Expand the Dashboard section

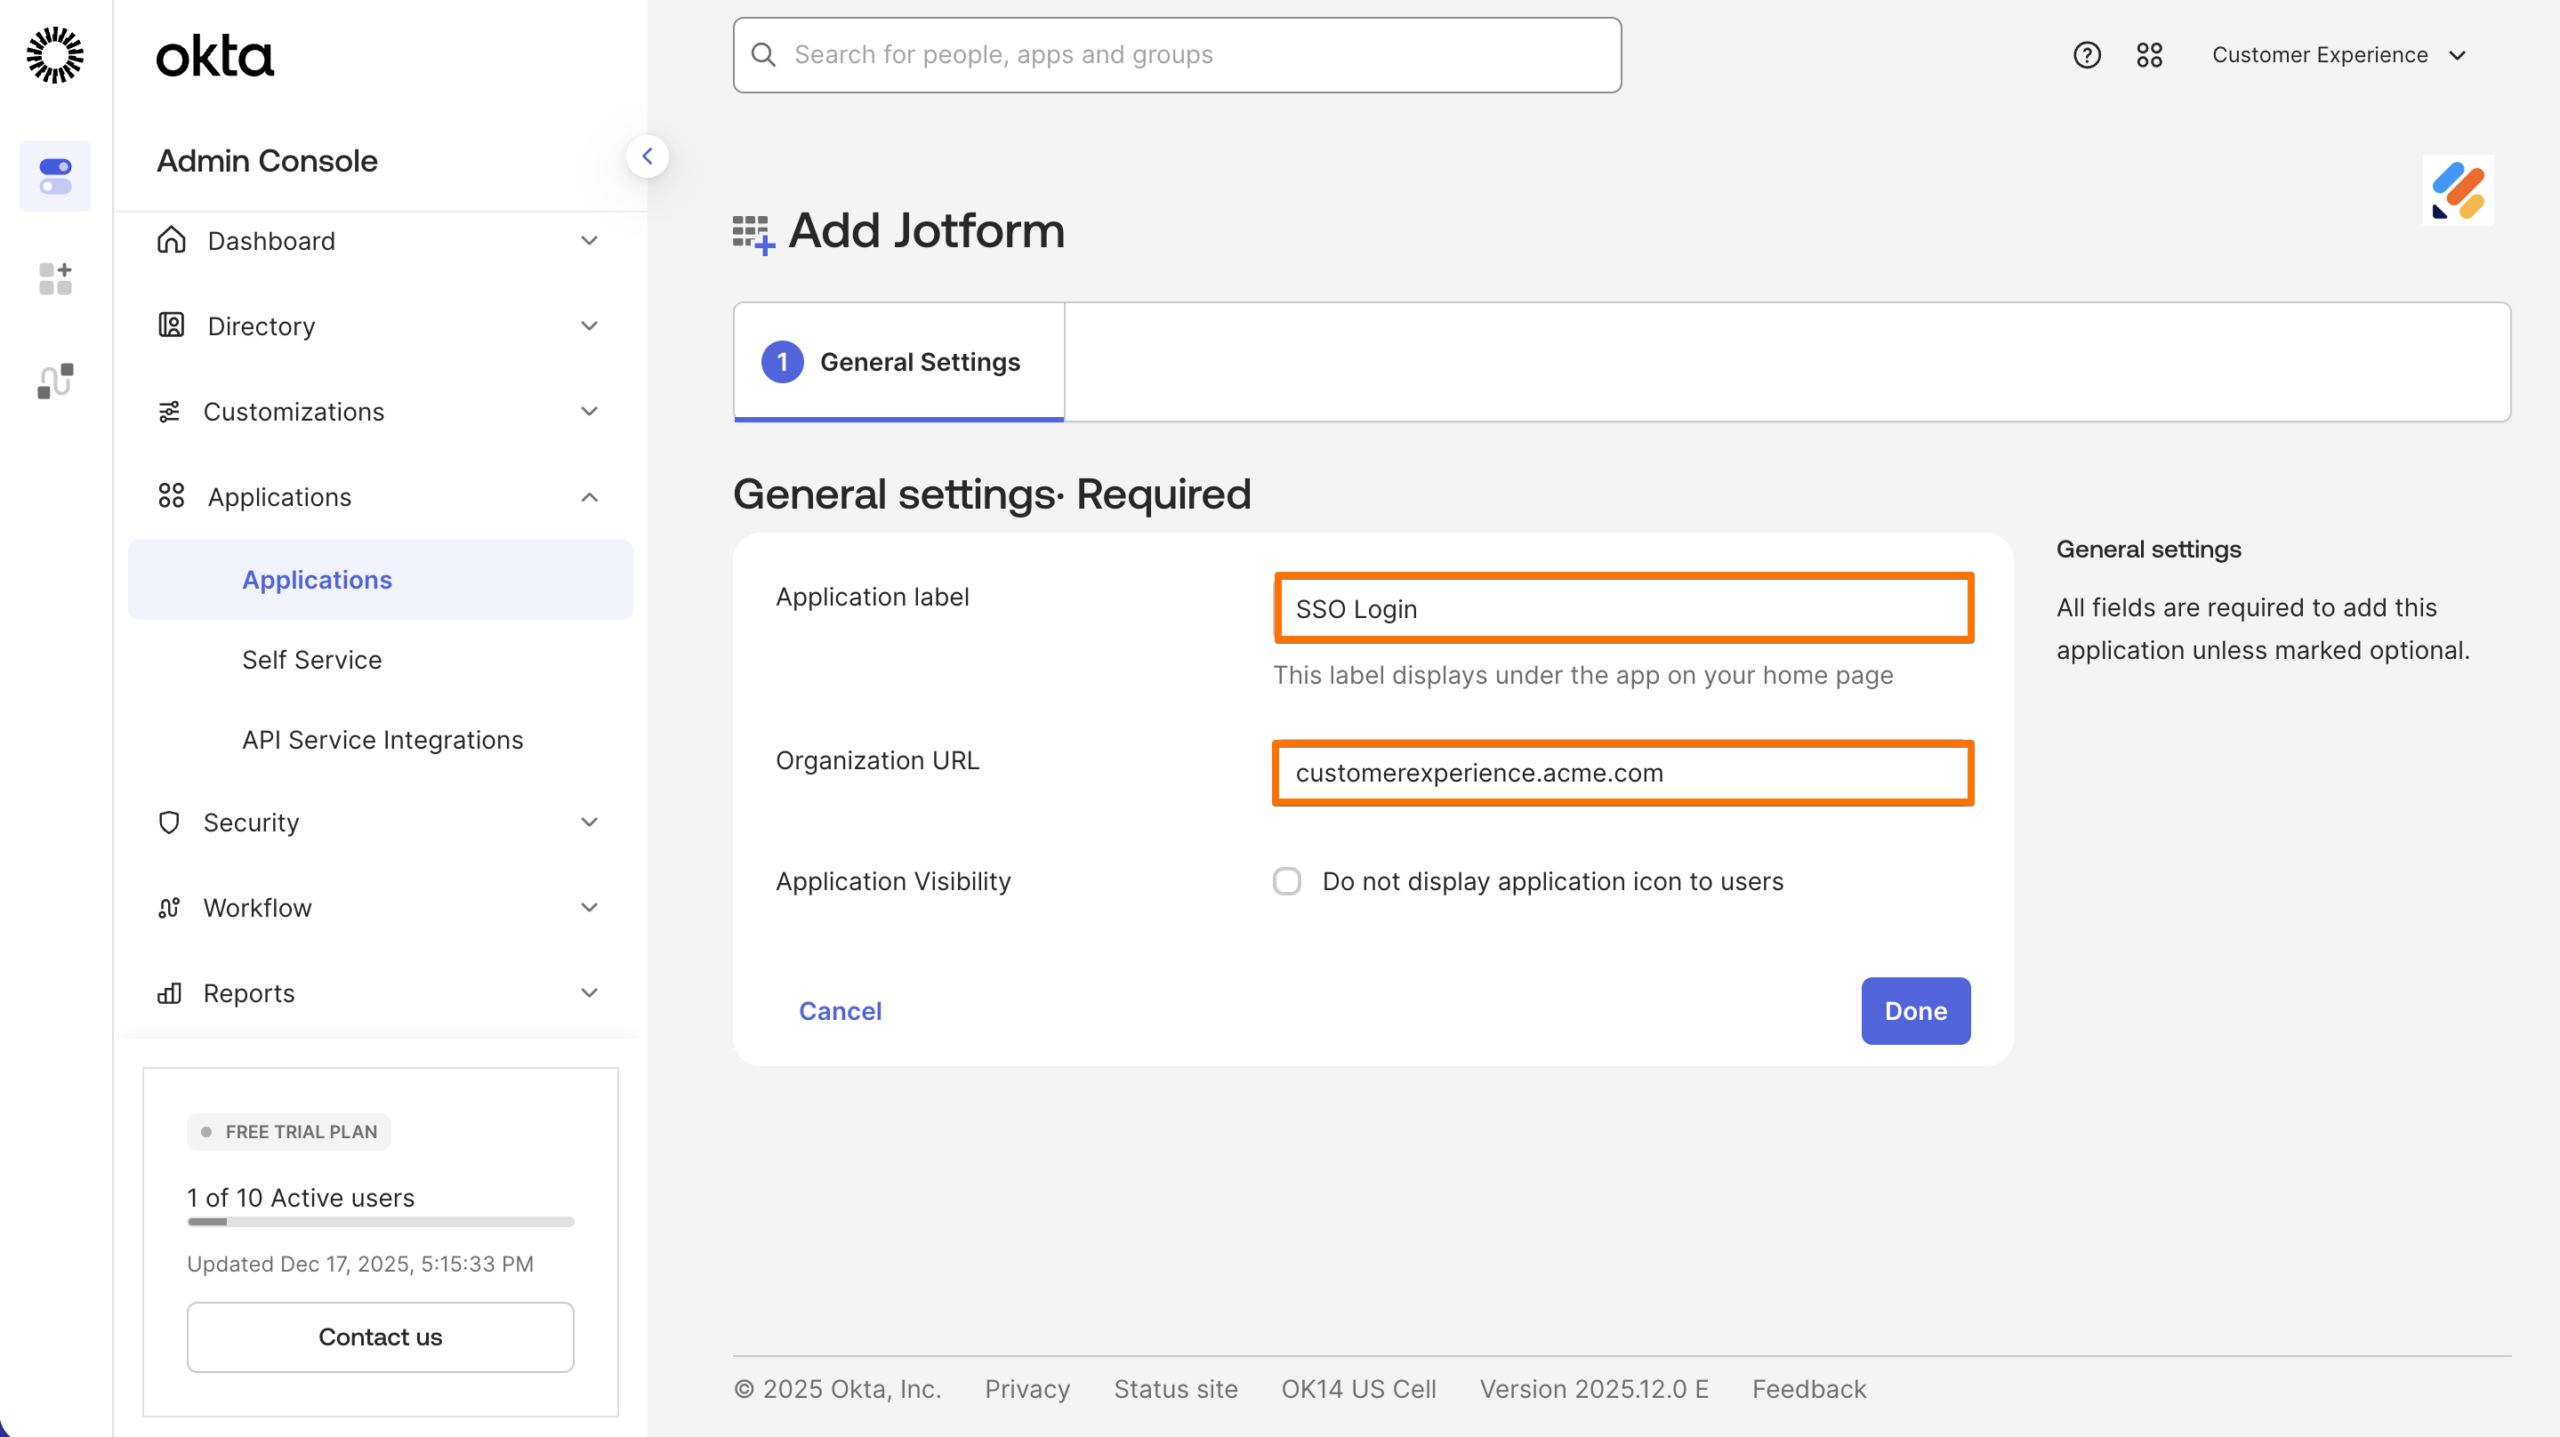pos(589,240)
